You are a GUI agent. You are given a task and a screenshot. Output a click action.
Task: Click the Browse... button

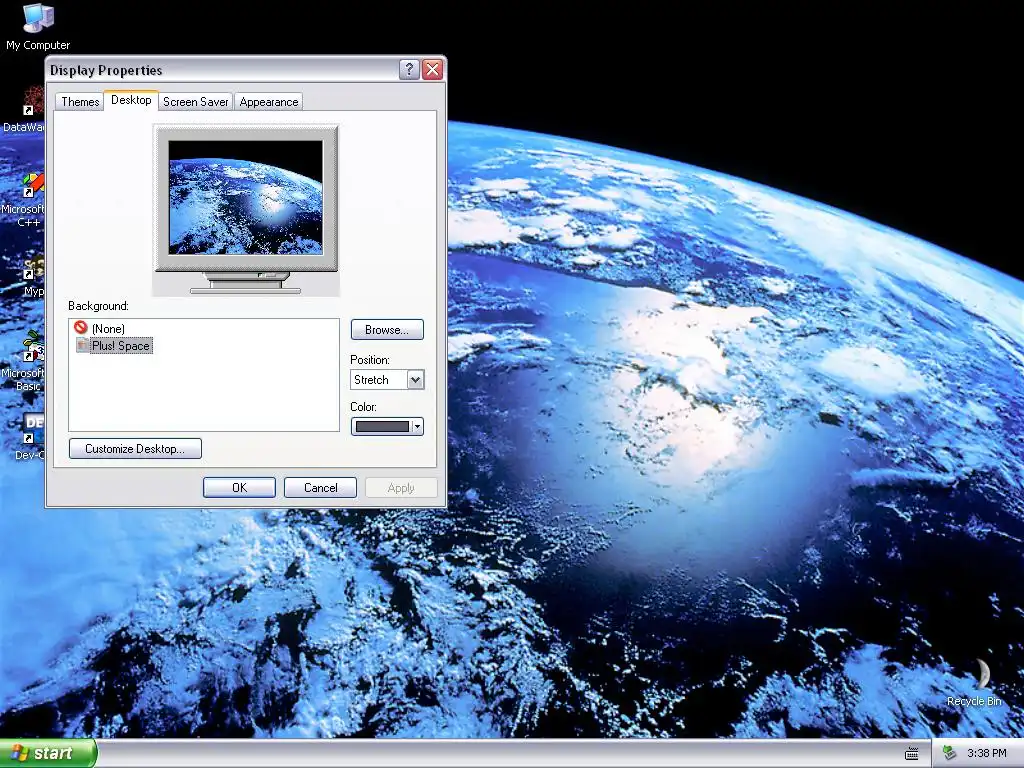(387, 330)
